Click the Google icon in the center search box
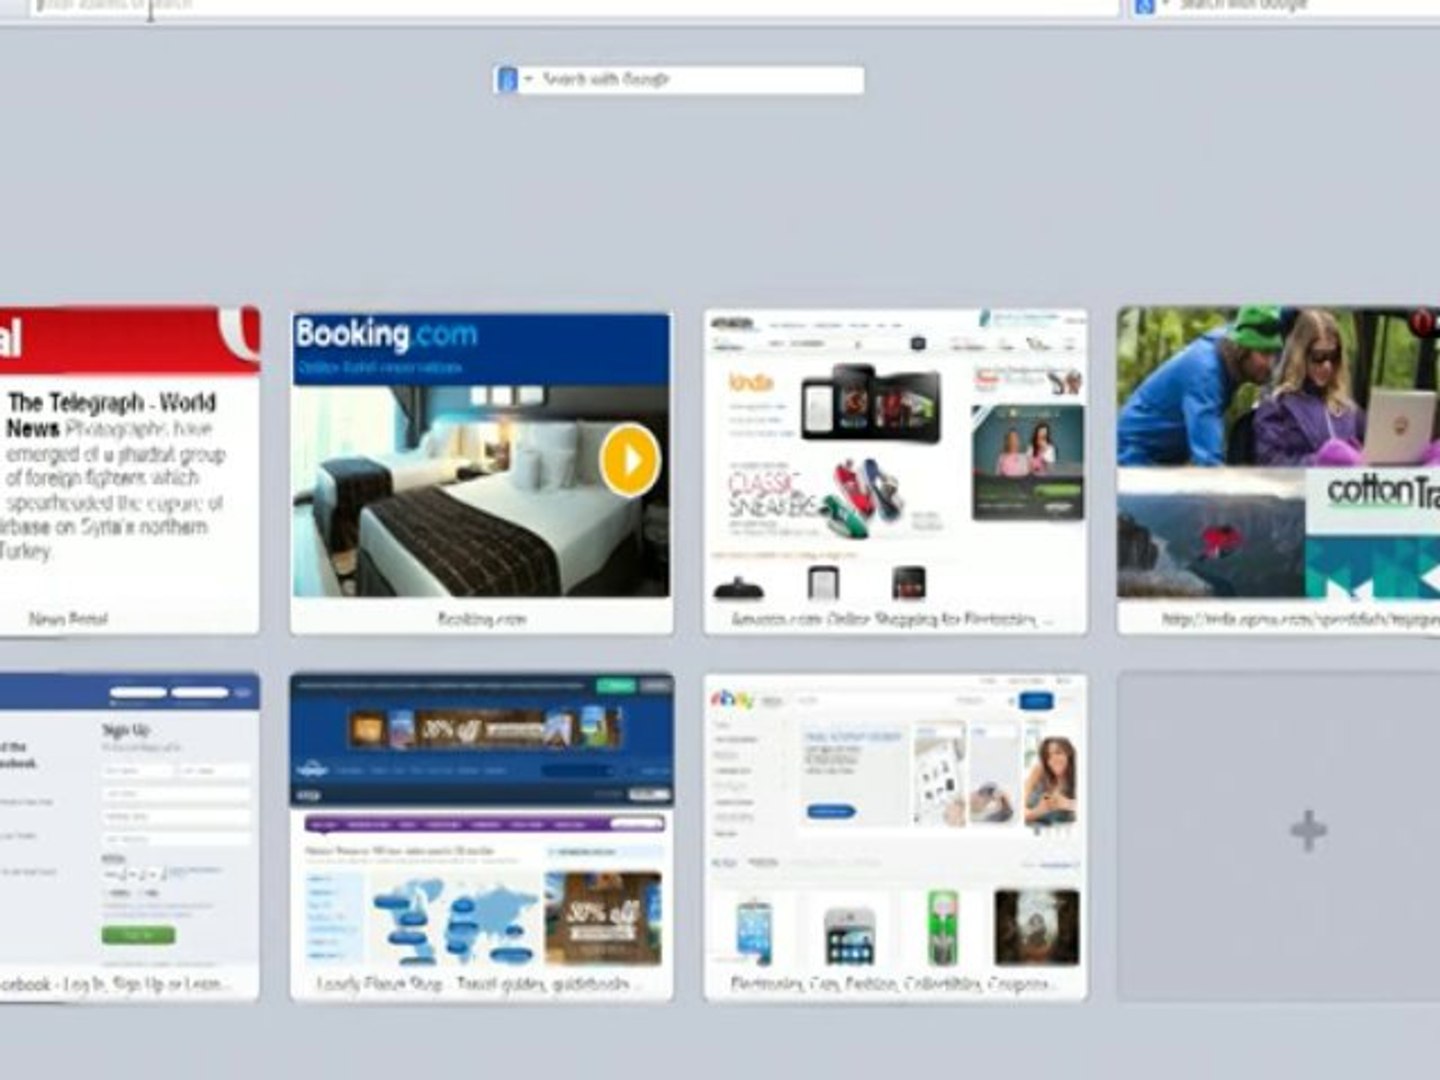 507,79
